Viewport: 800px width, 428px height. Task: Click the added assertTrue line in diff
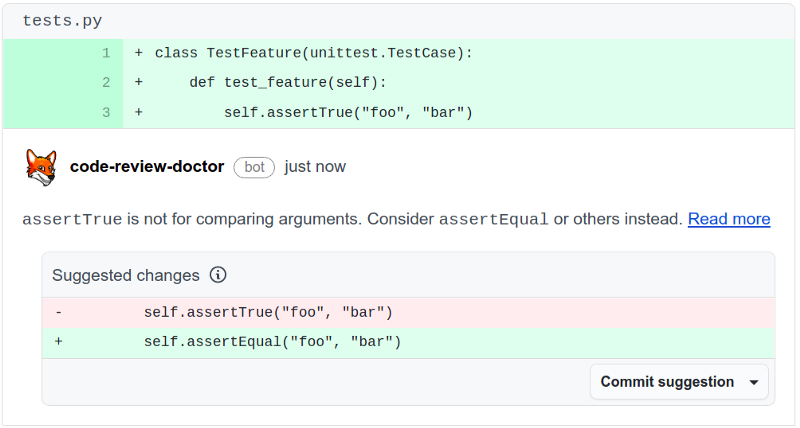(x=347, y=113)
